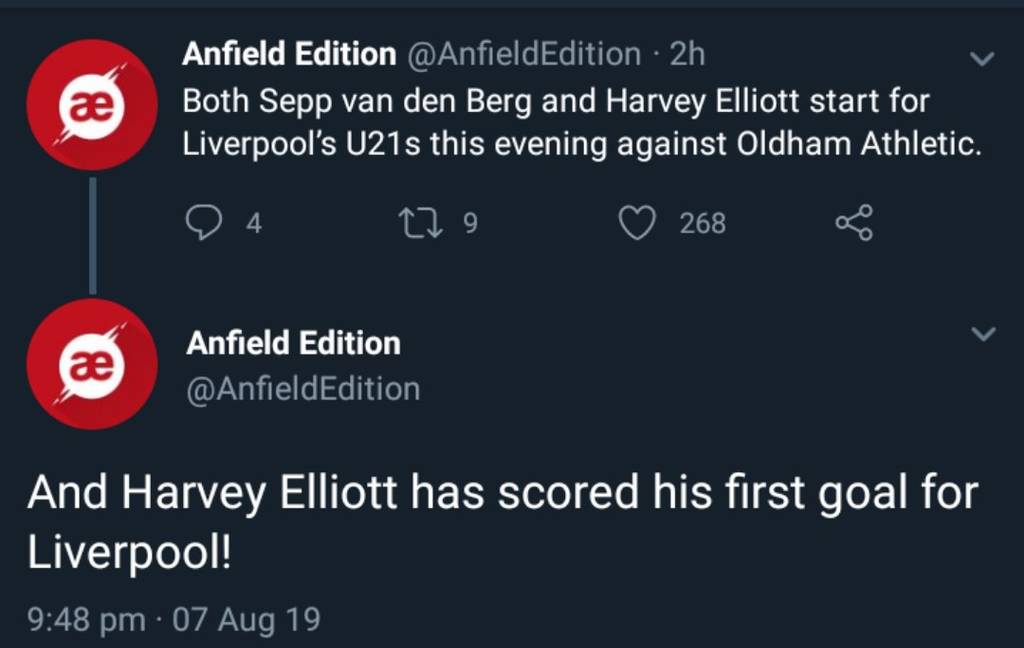Click the thread line connecting the two tweets

point(92,235)
